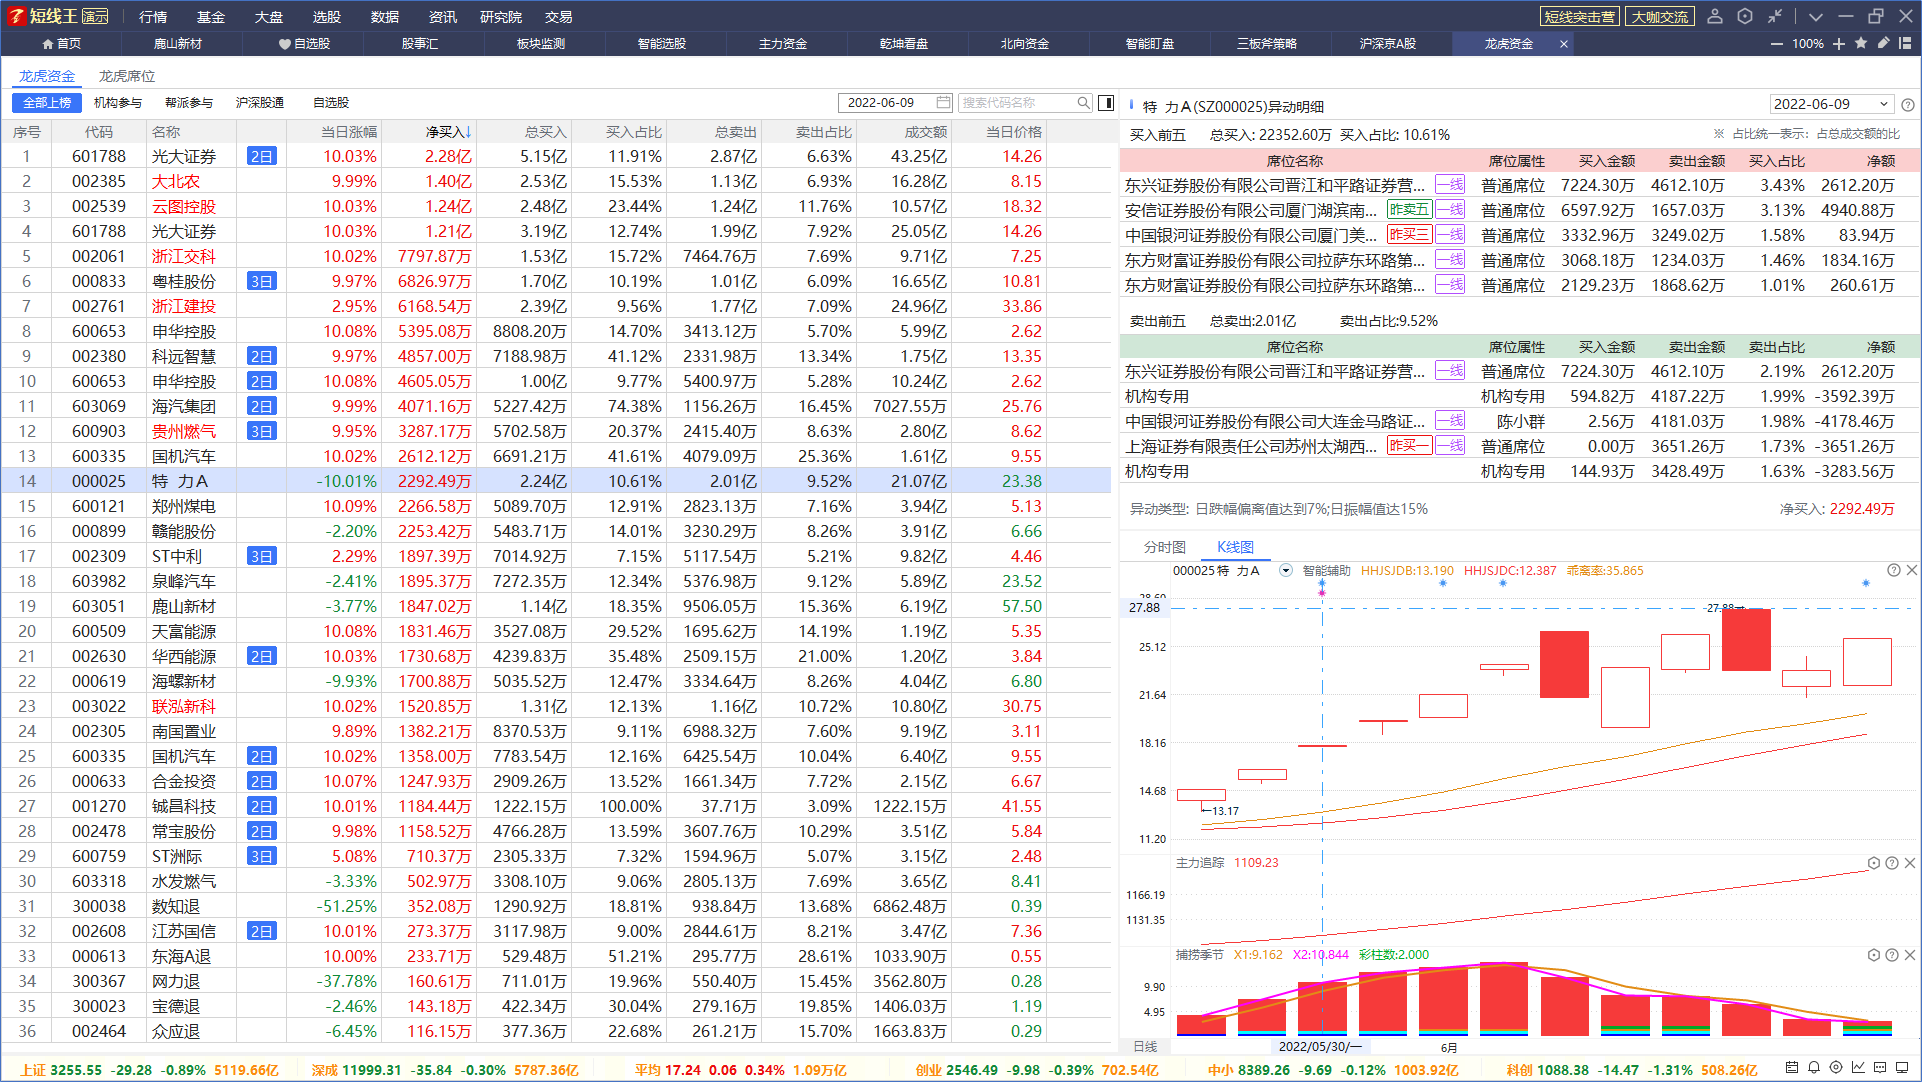Click the 大咖交流 button
The height and width of the screenshot is (1082, 1922).
[1660, 17]
